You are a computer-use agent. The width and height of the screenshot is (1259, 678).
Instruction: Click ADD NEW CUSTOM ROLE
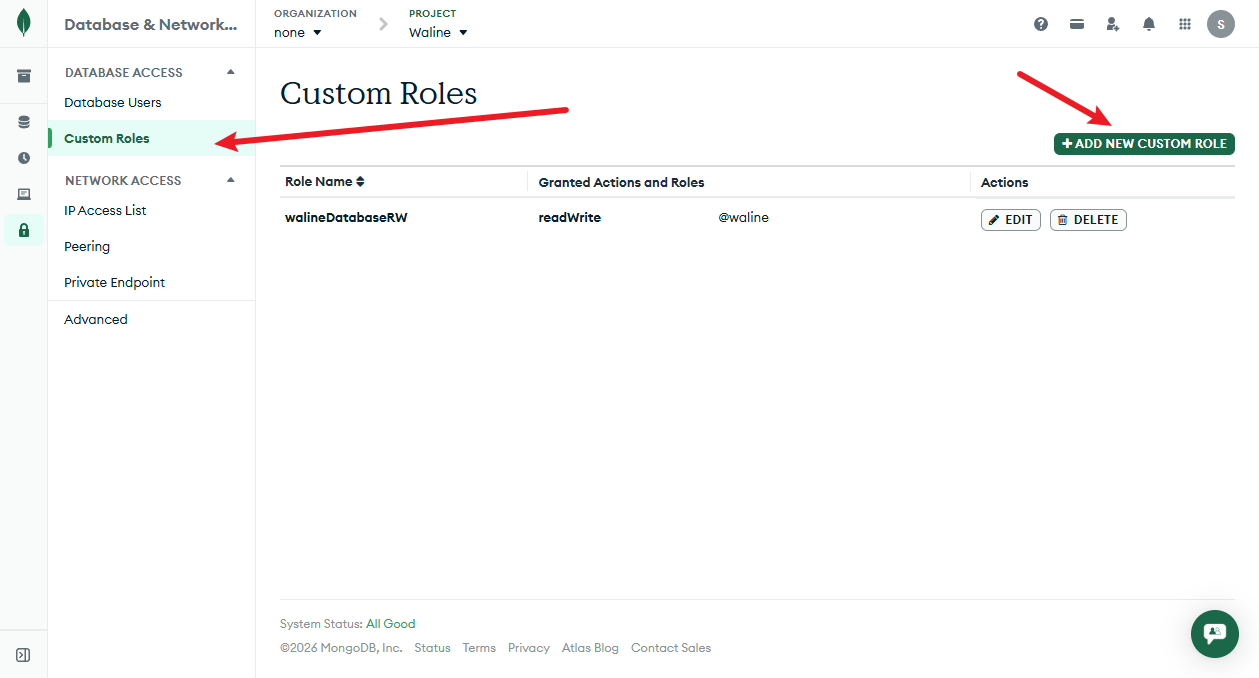pyautogui.click(x=1143, y=143)
